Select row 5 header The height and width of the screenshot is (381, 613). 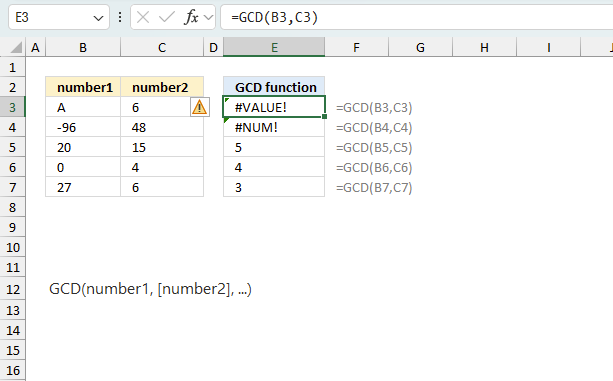(13, 147)
